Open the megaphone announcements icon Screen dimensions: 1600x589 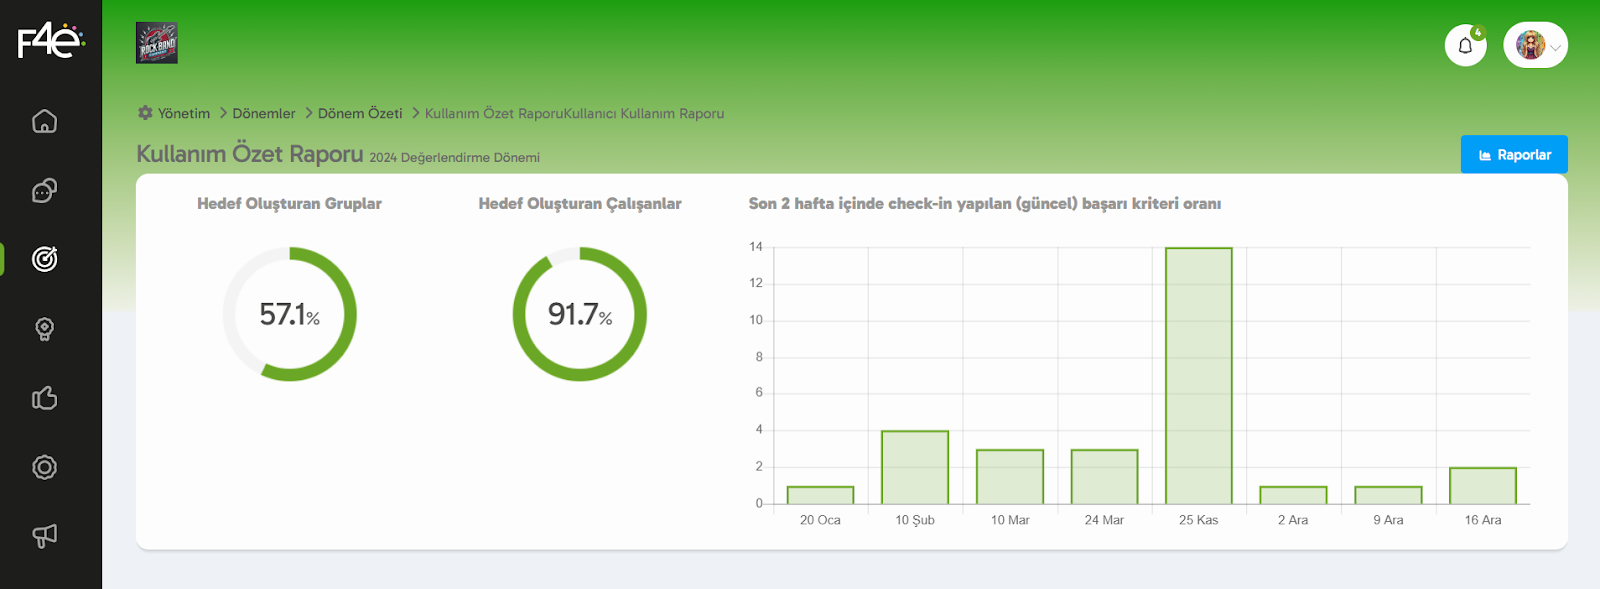click(x=44, y=536)
